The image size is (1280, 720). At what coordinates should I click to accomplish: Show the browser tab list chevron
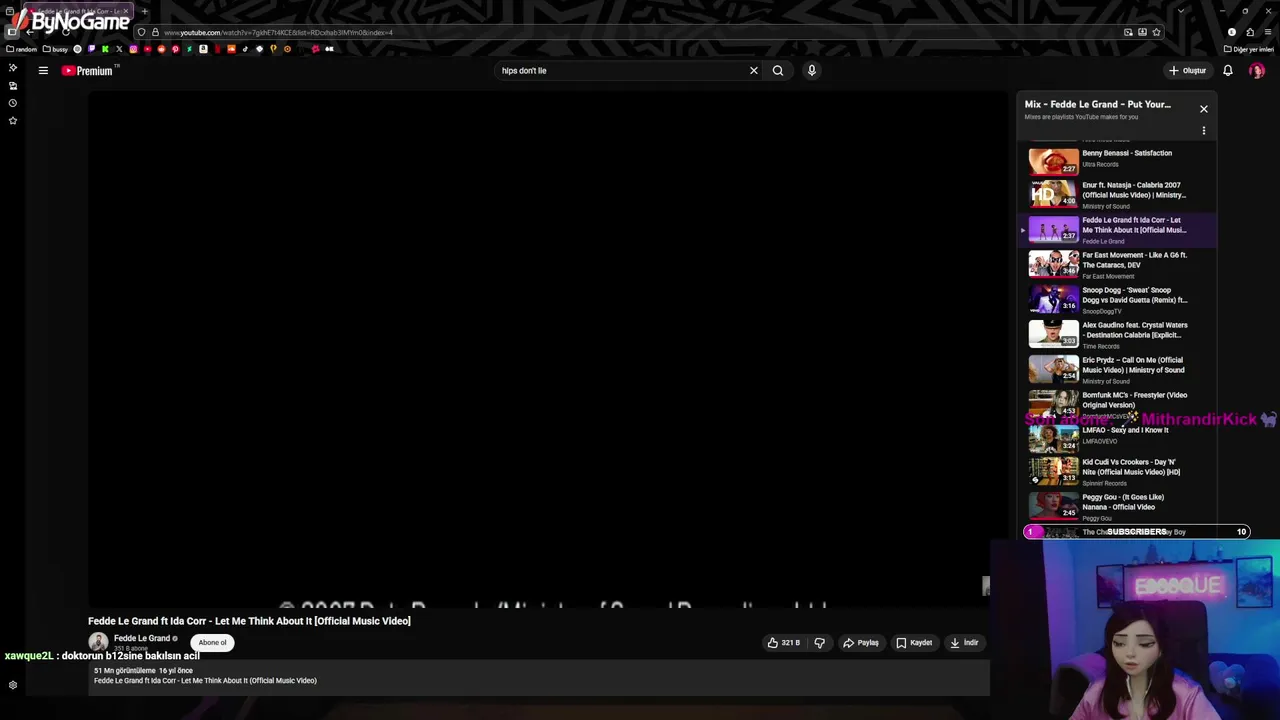pos(1181,11)
